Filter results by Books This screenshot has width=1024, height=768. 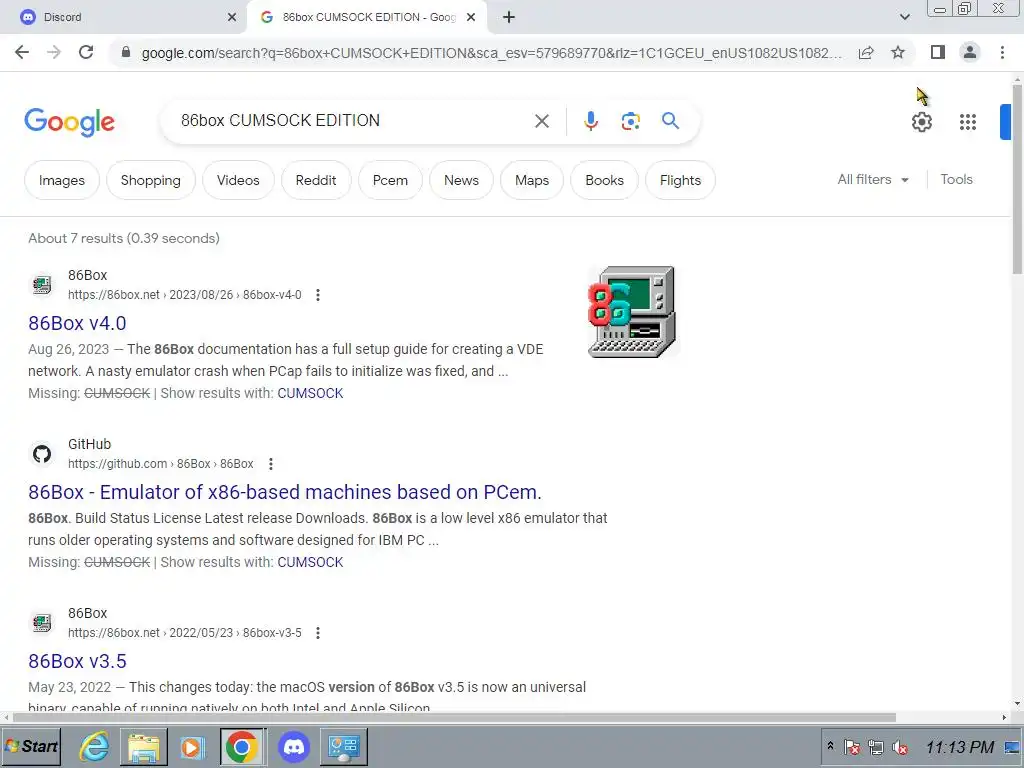(604, 180)
